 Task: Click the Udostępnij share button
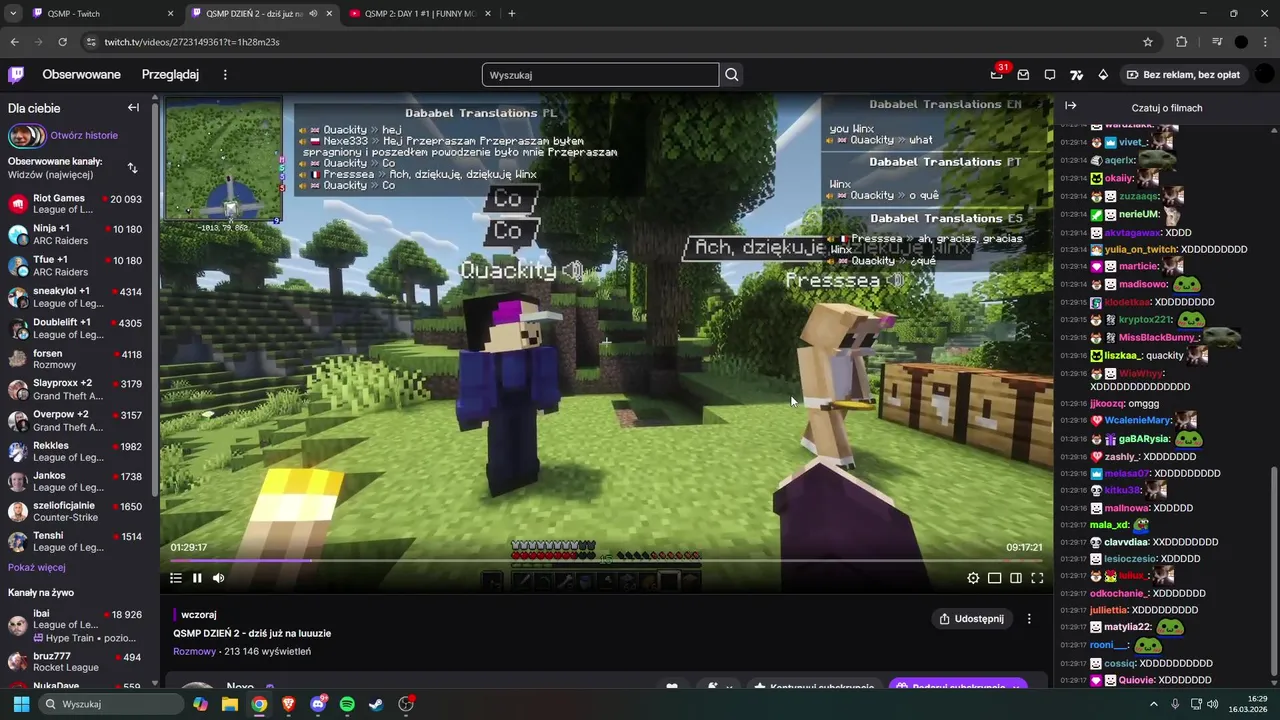coord(971,619)
